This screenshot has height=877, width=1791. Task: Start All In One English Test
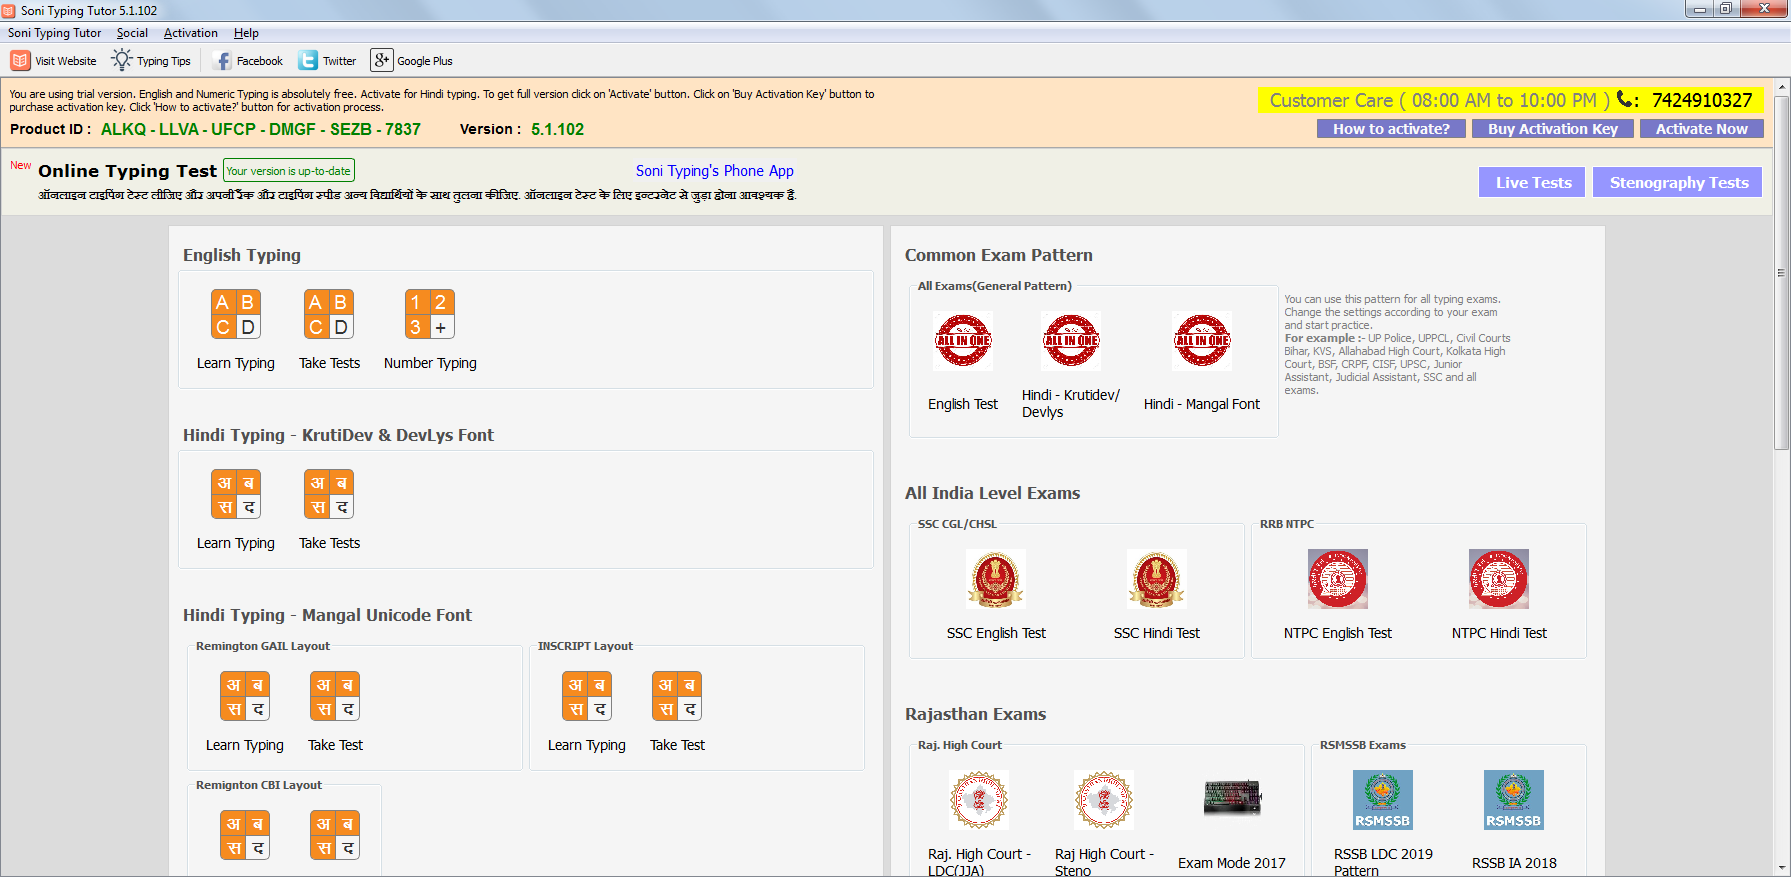(x=963, y=340)
